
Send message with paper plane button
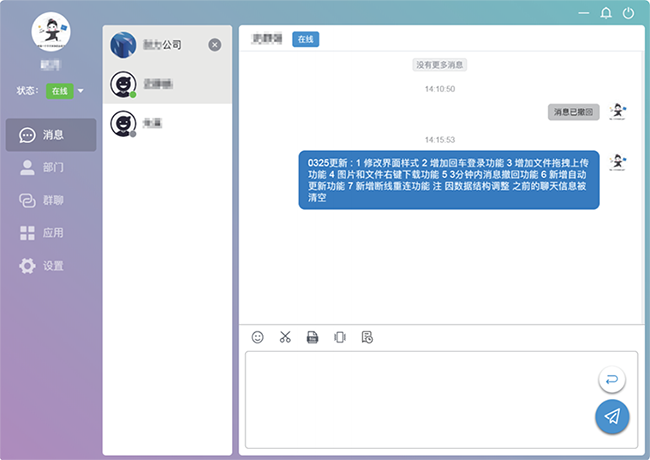coord(612,416)
